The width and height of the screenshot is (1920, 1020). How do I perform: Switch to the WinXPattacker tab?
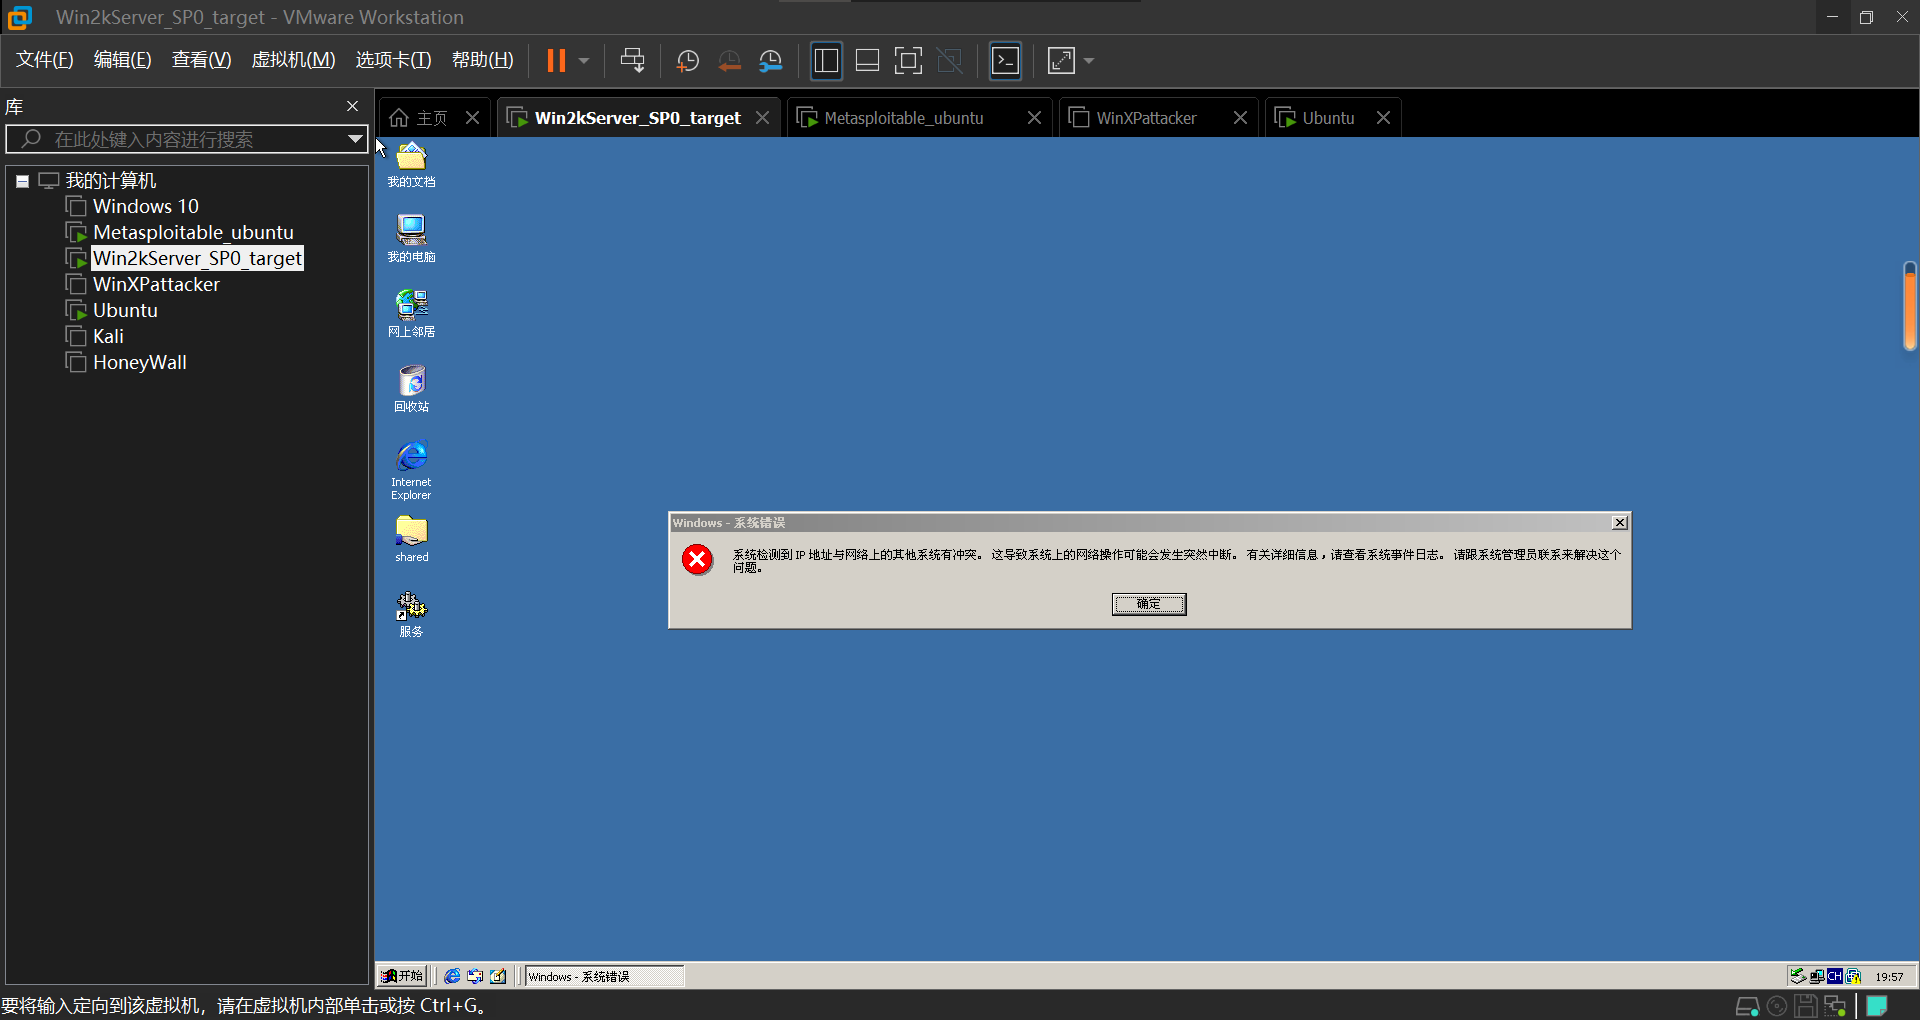pyautogui.click(x=1145, y=118)
